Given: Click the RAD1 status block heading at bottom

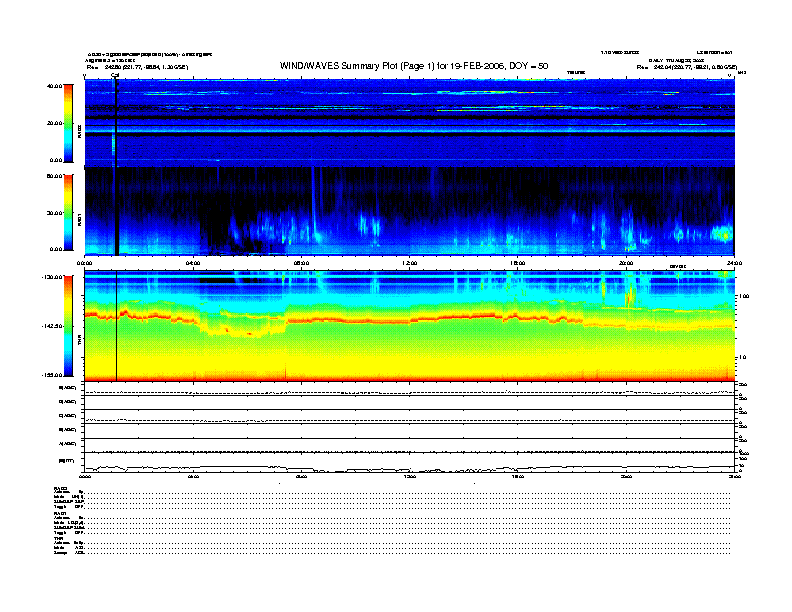Looking at the screenshot, I should (x=60, y=513).
